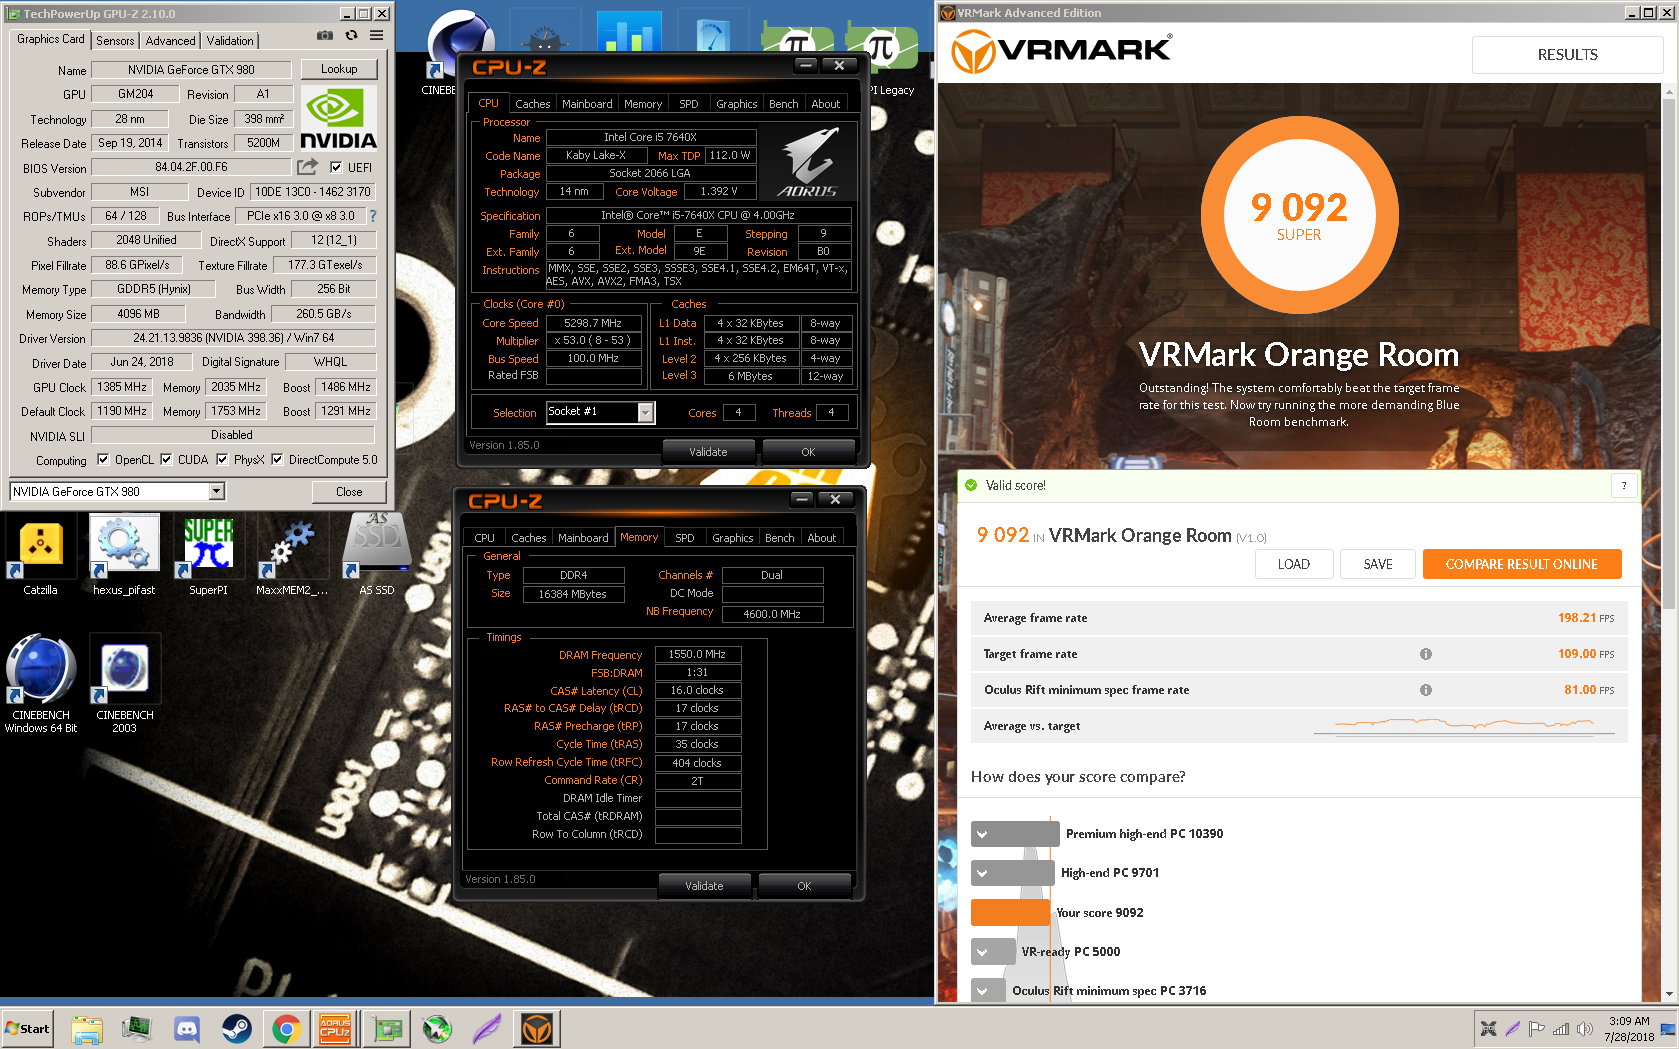Viewport: 1679px width, 1049px height.
Task: Open the Bench tab in upper CPU-Z
Action: [x=783, y=103]
